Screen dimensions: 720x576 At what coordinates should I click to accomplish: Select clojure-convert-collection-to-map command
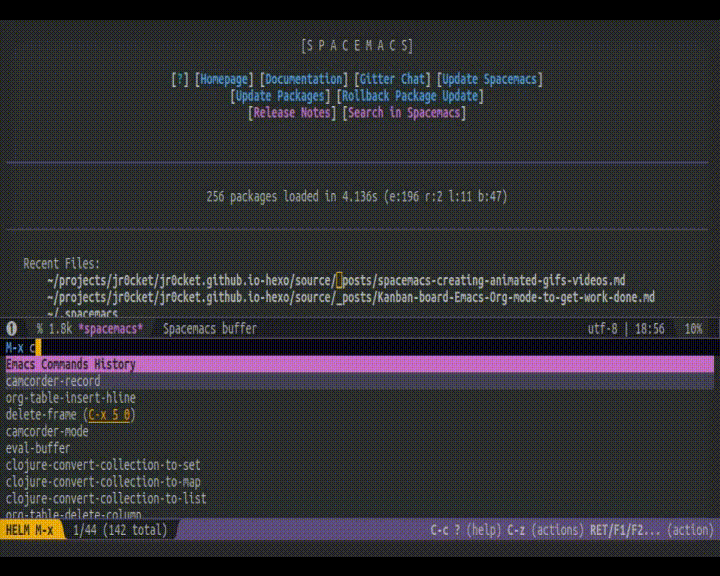pyautogui.click(x=103, y=482)
